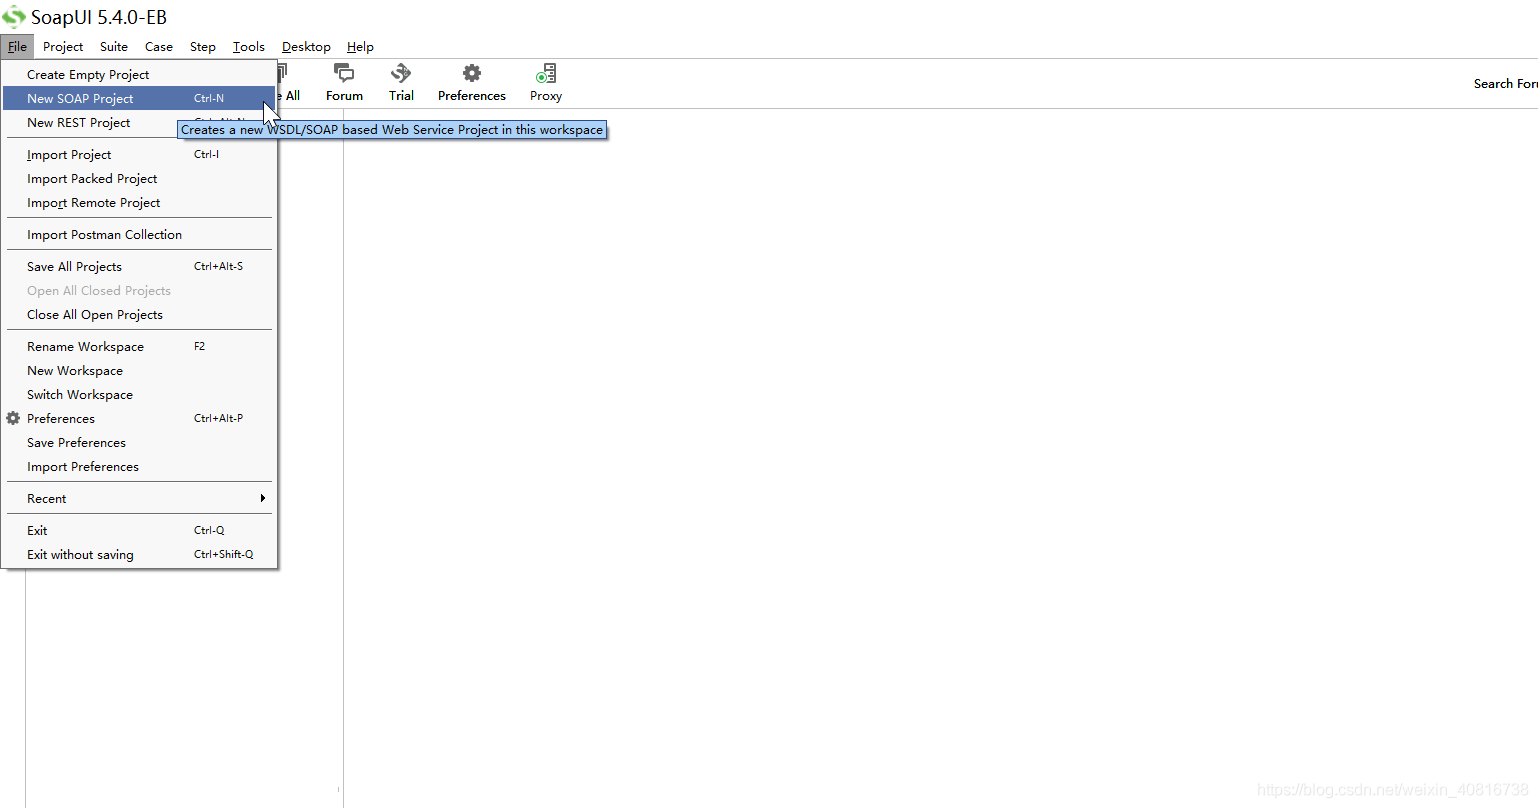Select Rename Workspace
Screen dimensions: 1538x808
(x=139, y=347)
